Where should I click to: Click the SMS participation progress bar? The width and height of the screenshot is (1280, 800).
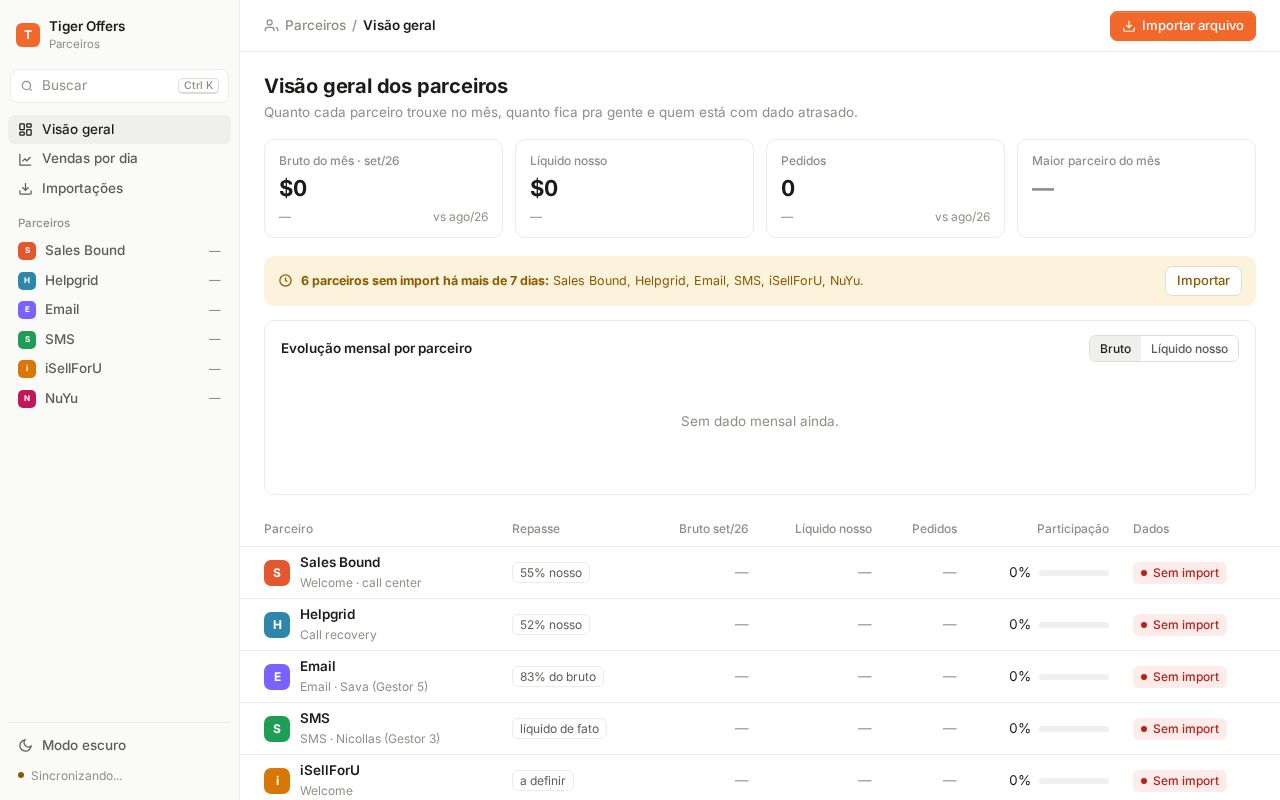tap(1074, 729)
